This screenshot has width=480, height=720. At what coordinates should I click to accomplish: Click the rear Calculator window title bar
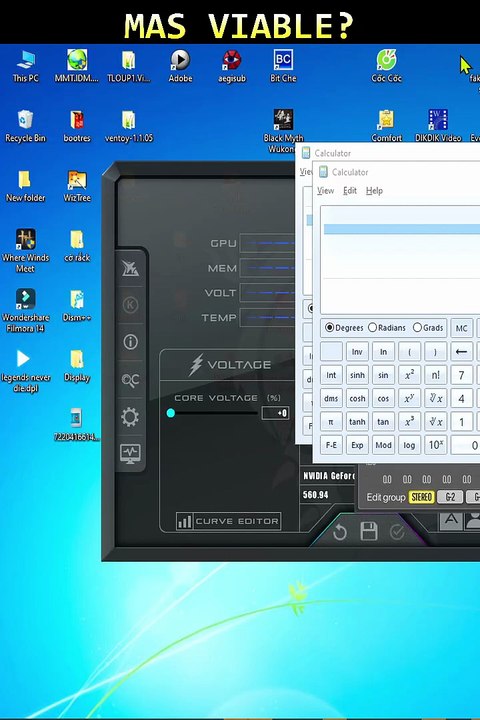pyautogui.click(x=388, y=152)
